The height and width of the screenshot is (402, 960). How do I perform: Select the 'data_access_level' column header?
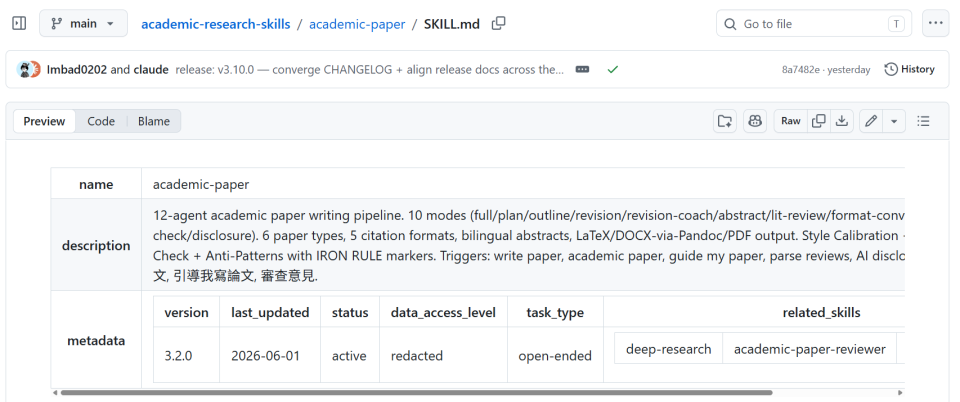click(x=444, y=312)
